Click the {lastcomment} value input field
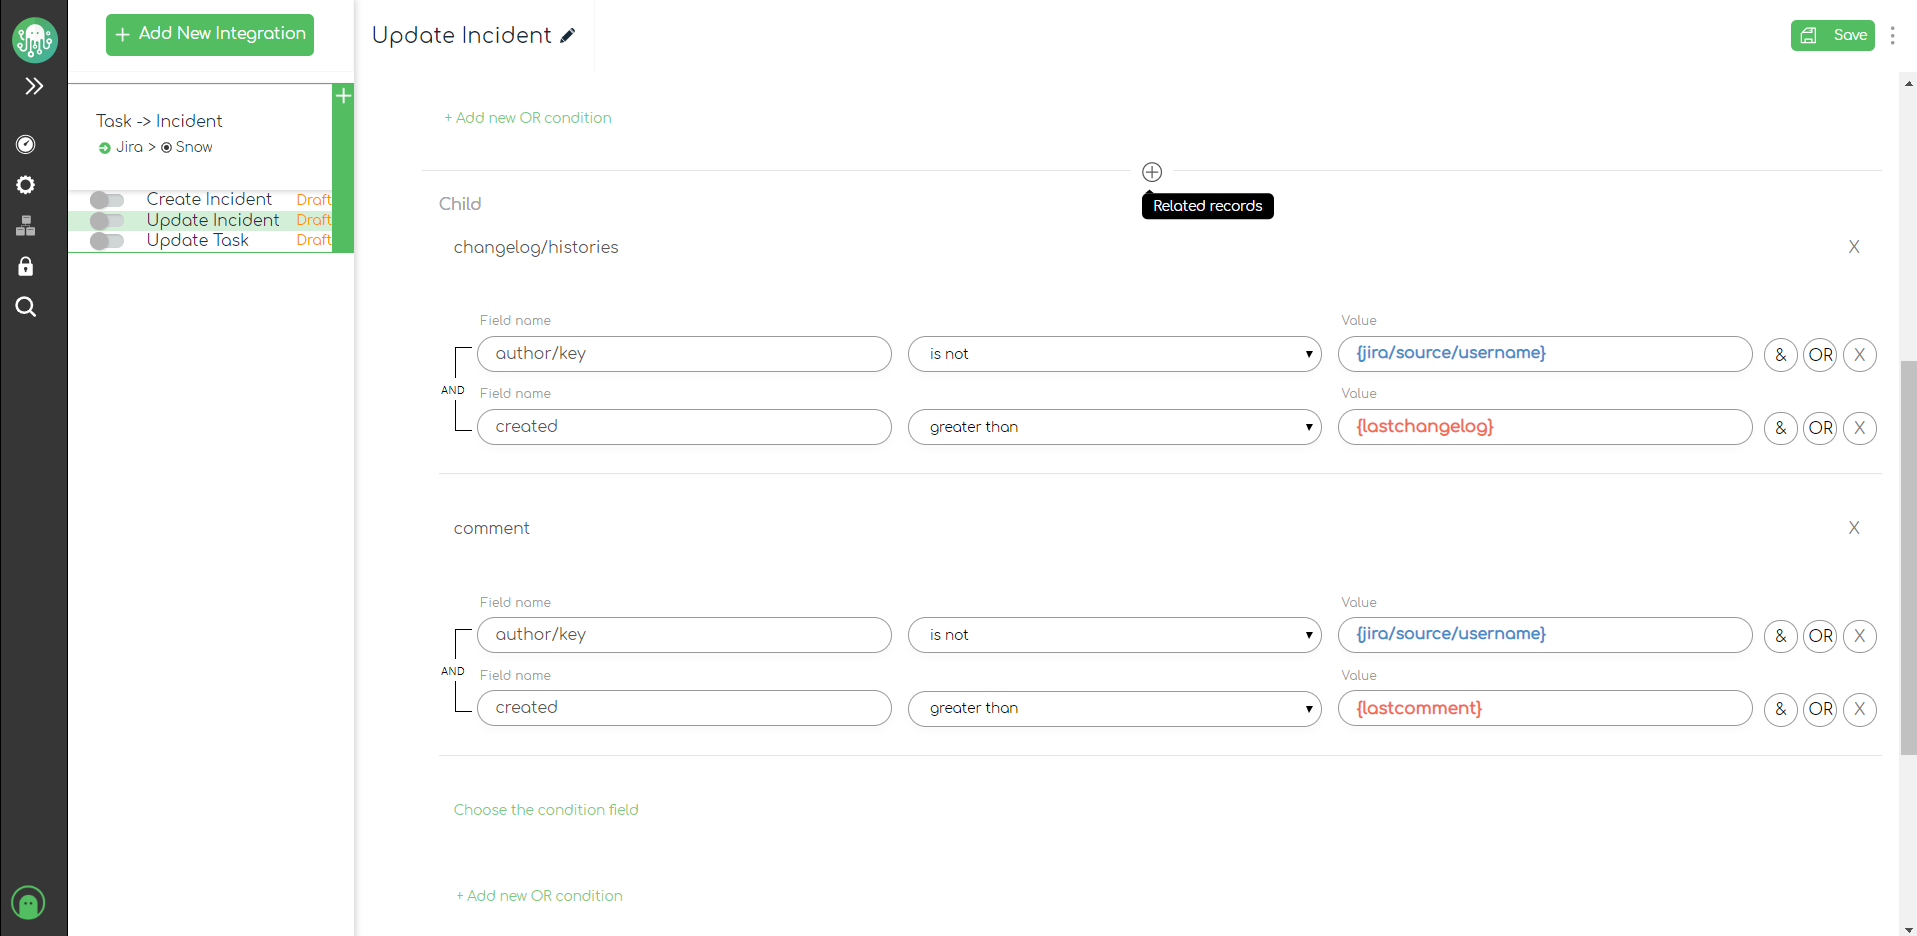This screenshot has height=936, width=1917. tap(1544, 708)
